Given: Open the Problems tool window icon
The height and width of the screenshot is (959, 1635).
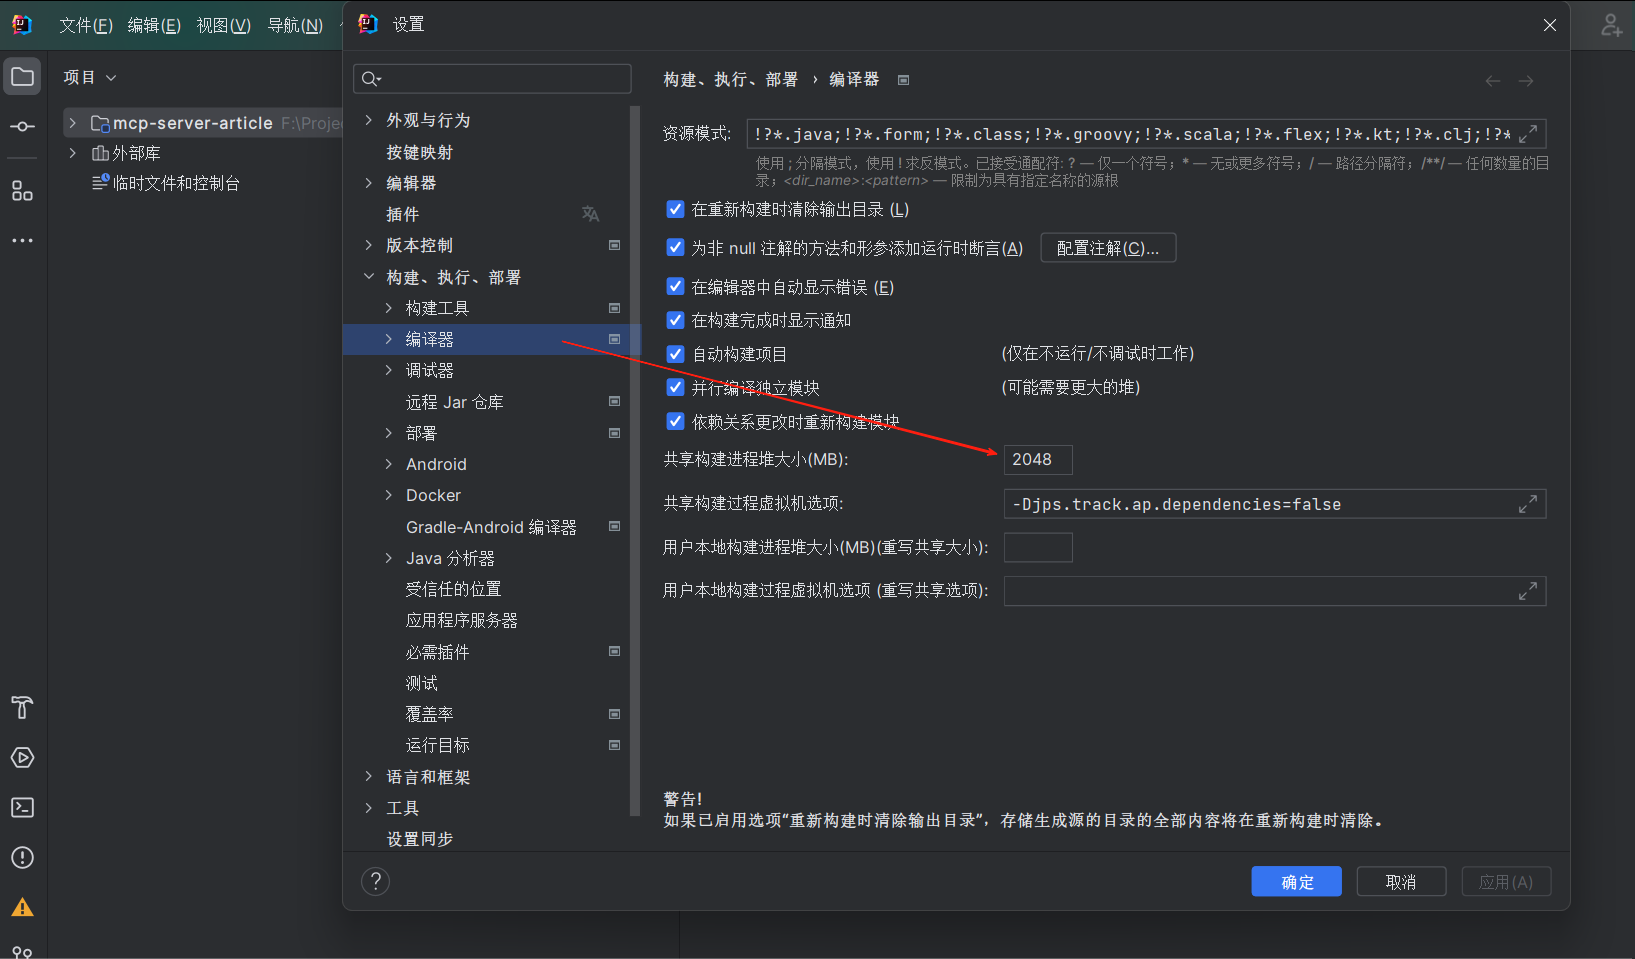Looking at the screenshot, I should tap(22, 858).
